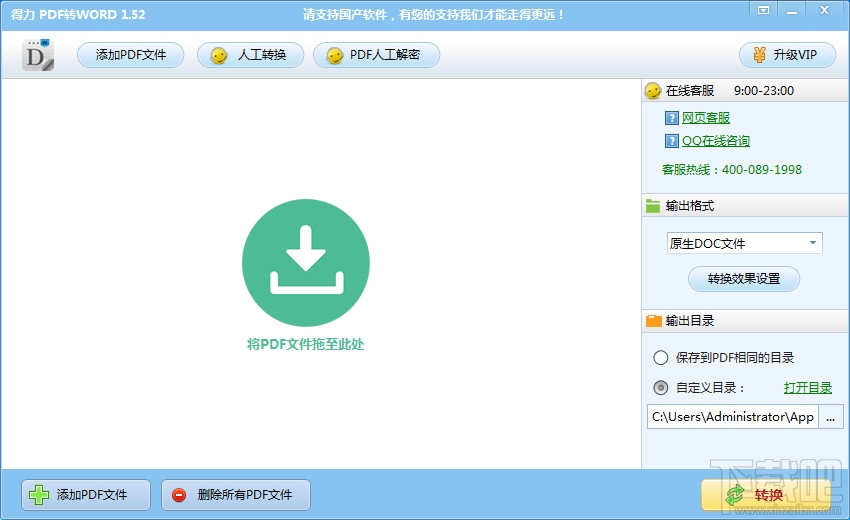Image resolution: width=850 pixels, height=520 pixels.
Task: Open the title bar options menu button
Action: pyautogui.click(x=763, y=11)
